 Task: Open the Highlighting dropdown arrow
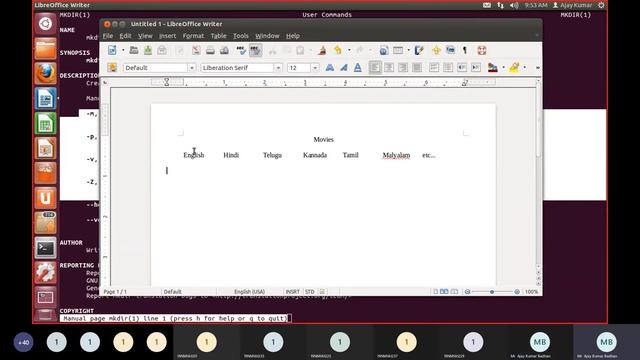524,67
